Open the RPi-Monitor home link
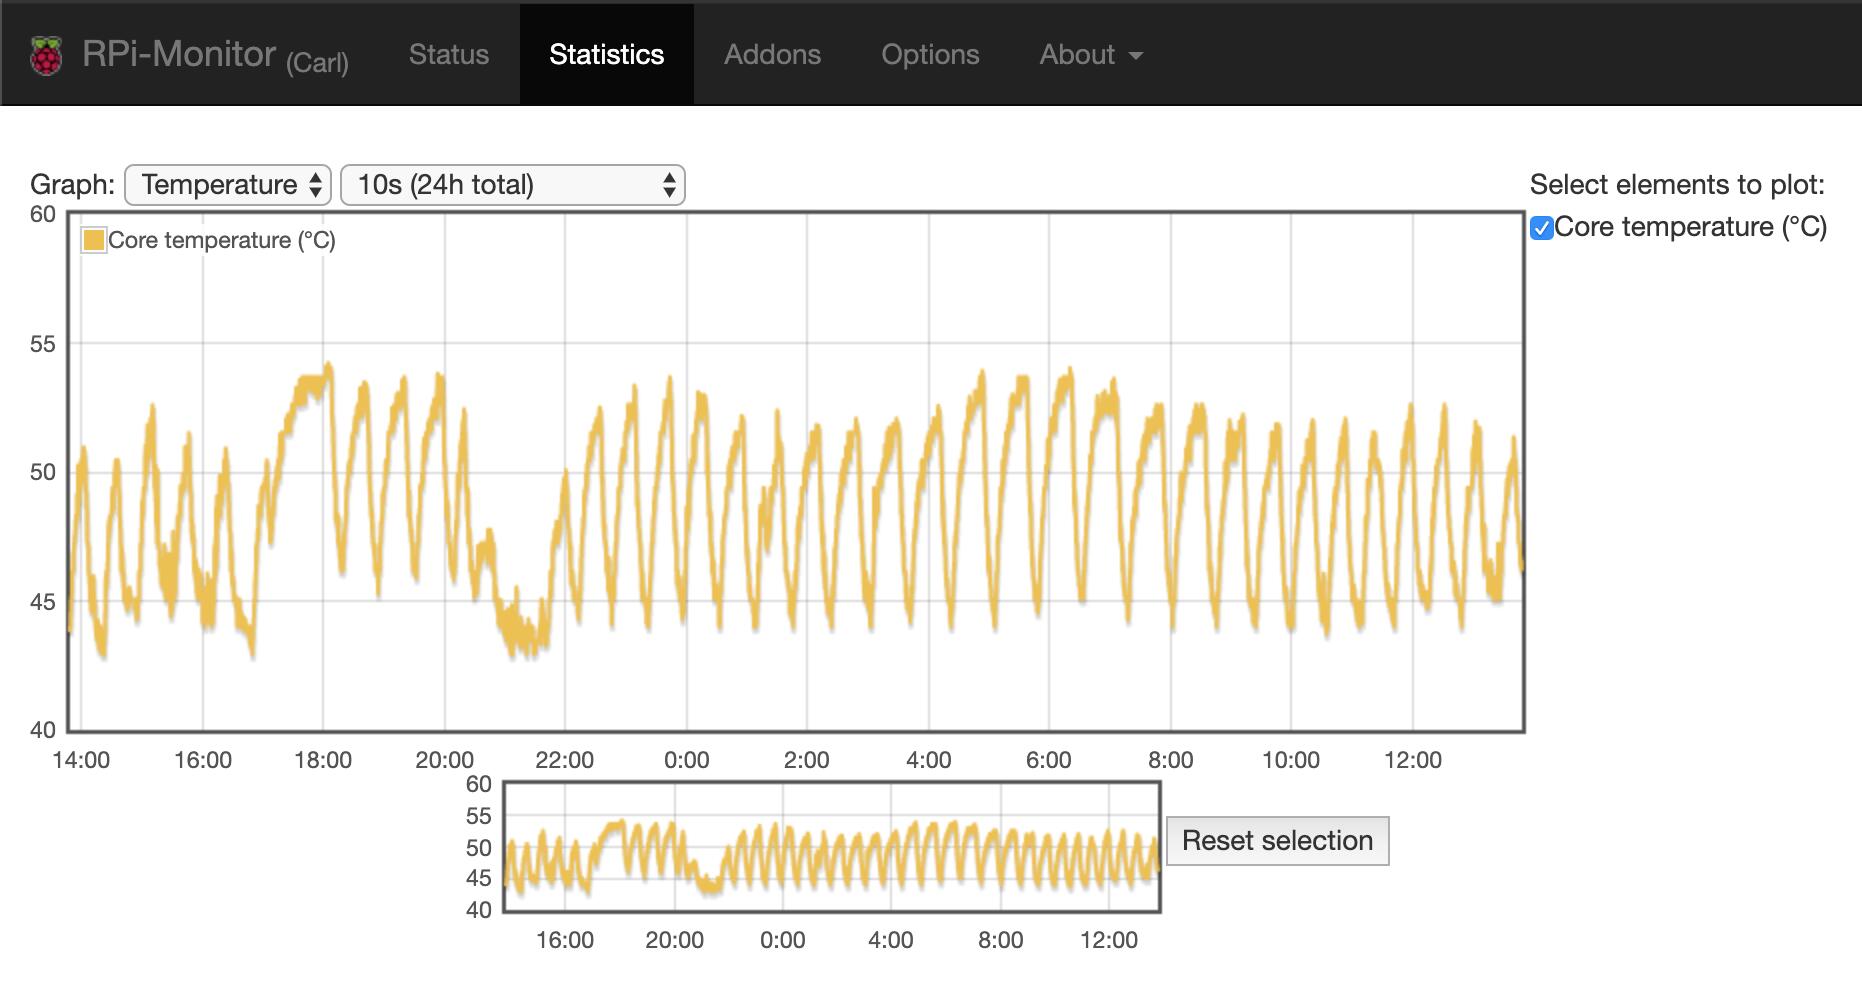 [x=215, y=55]
